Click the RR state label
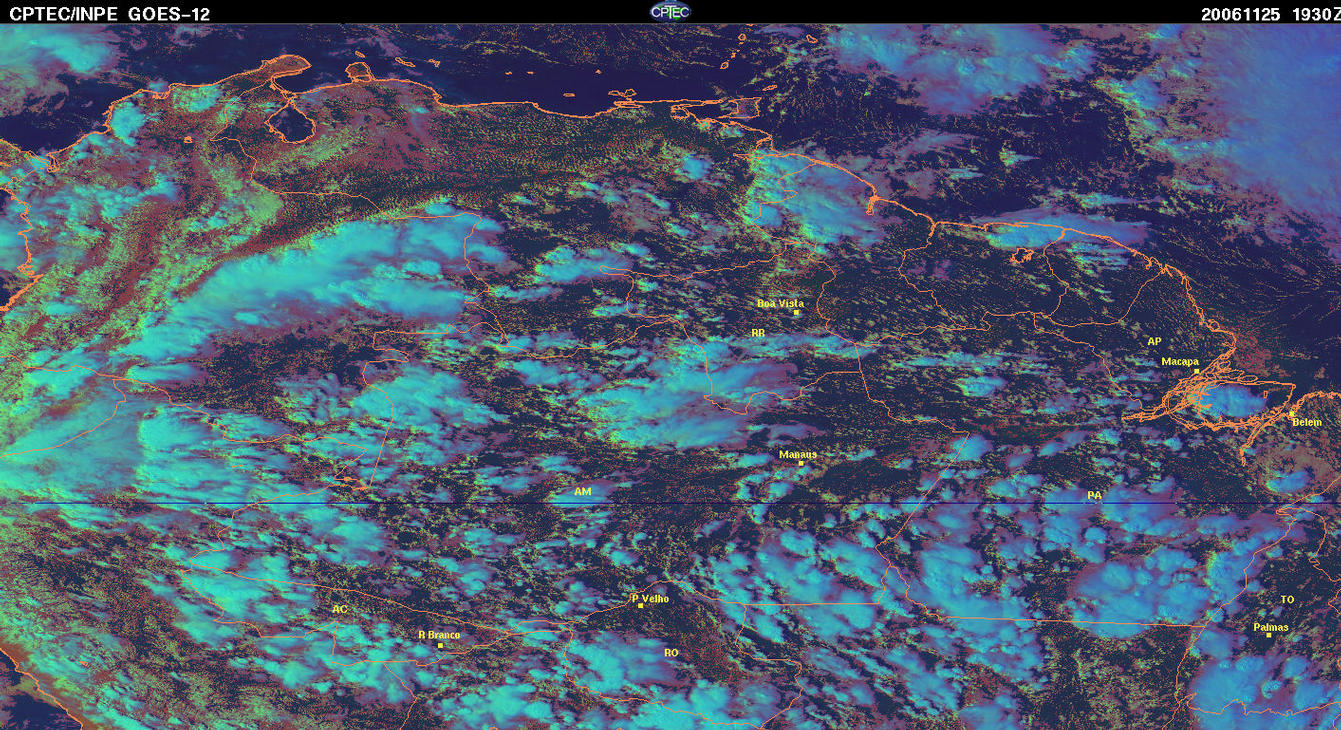Image resolution: width=1341 pixels, height=730 pixels. coord(757,332)
